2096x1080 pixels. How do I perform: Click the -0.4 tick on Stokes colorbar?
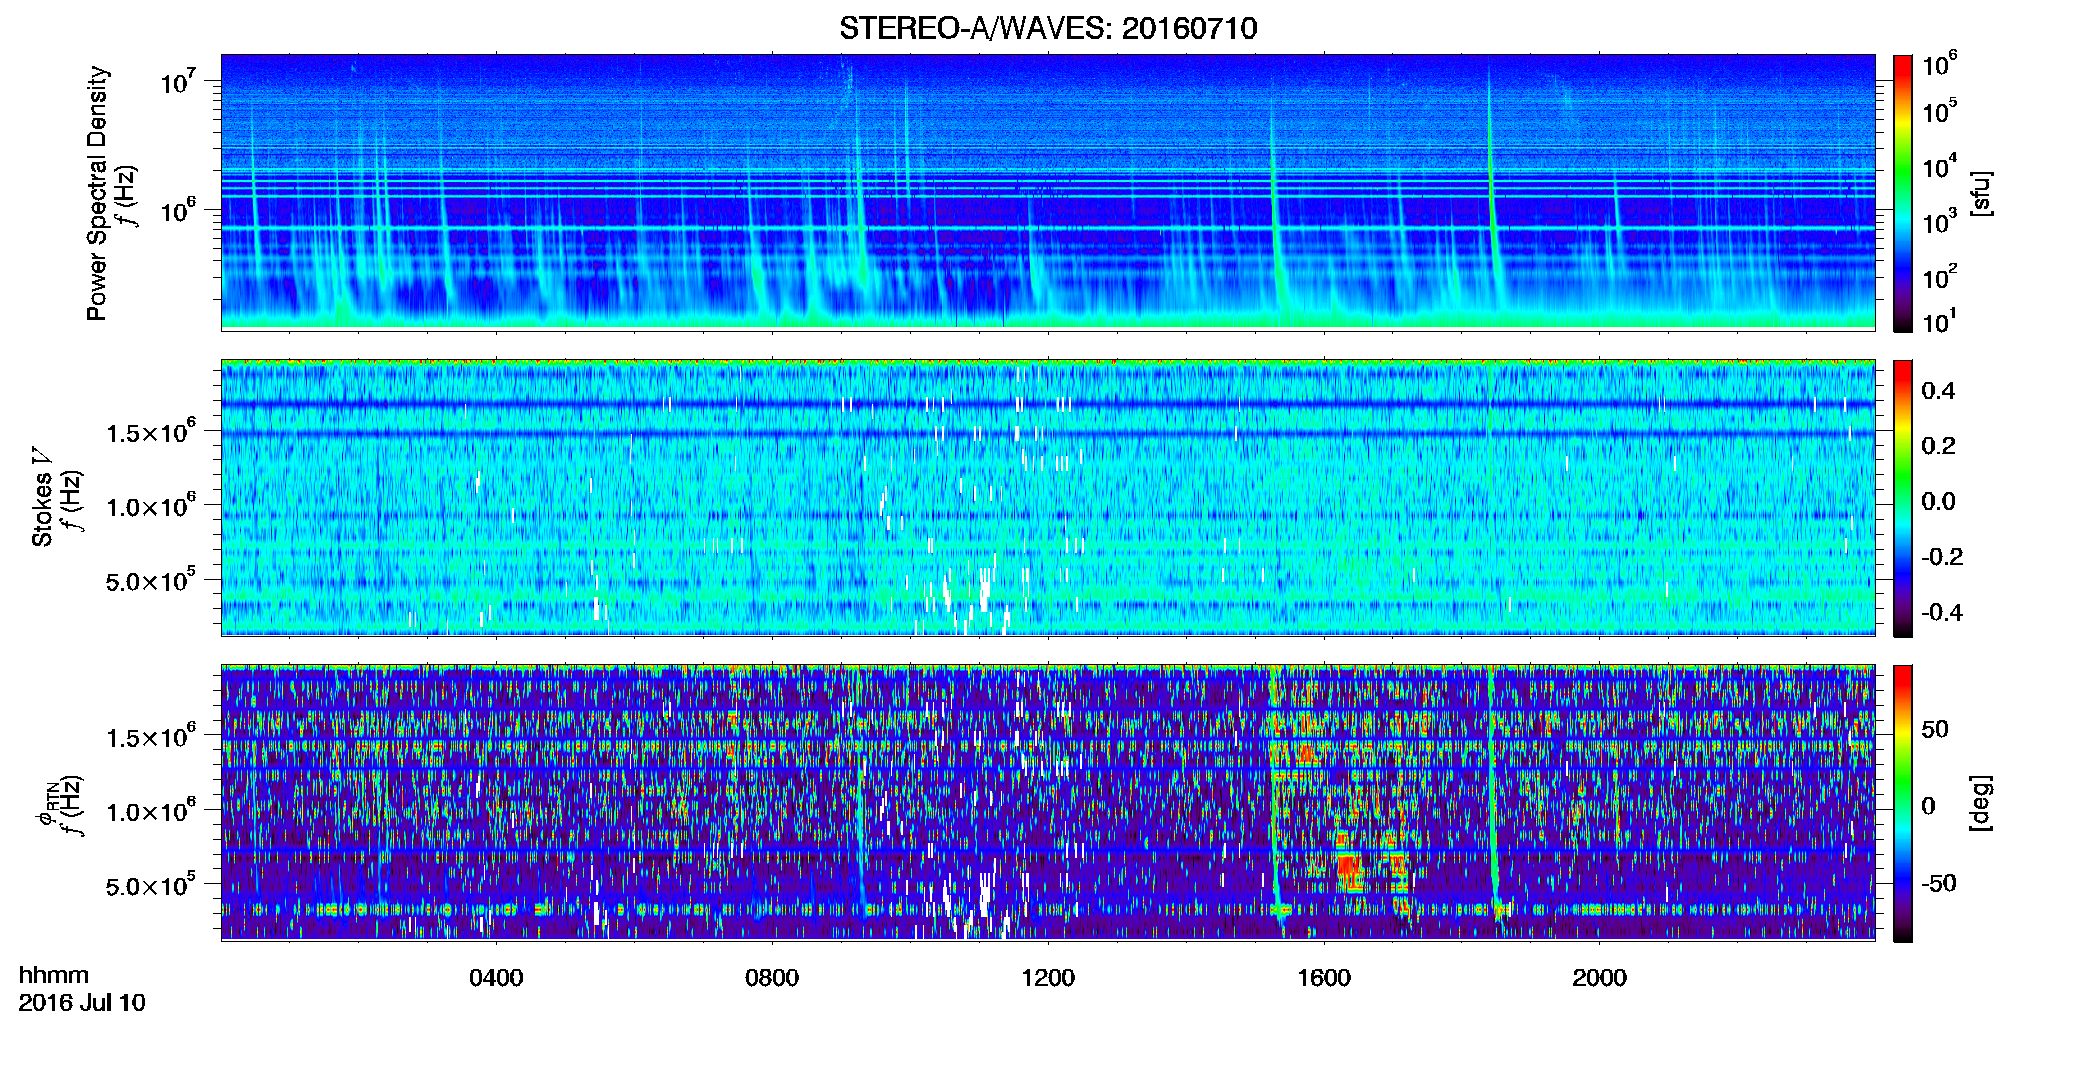[1942, 612]
